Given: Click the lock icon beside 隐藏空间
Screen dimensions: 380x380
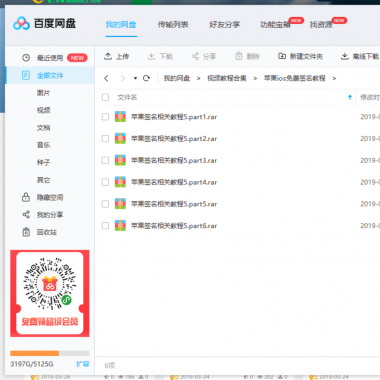Looking at the screenshot, I should pyautogui.click(x=26, y=197).
